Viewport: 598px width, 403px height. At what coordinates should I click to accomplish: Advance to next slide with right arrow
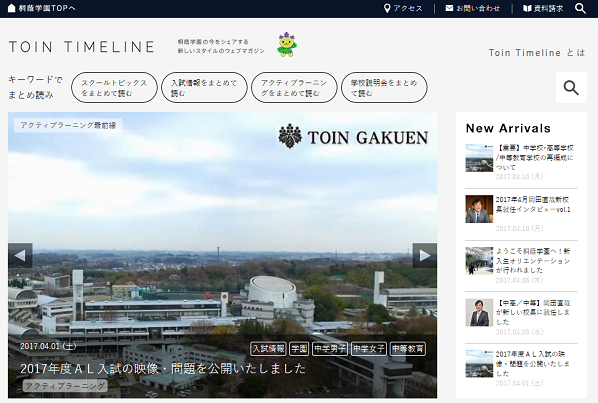tap(424, 255)
